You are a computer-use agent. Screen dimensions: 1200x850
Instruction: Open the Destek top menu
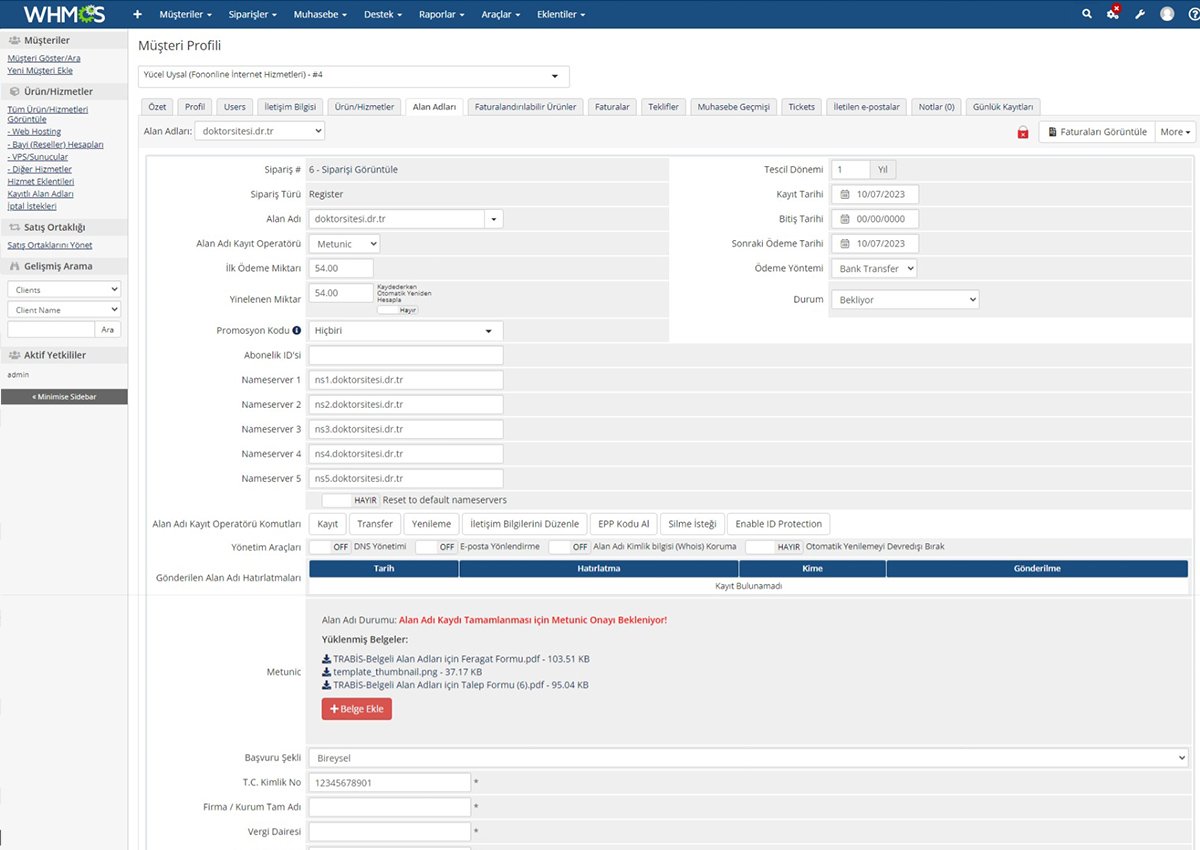pyautogui.click(x=383, y=15)
